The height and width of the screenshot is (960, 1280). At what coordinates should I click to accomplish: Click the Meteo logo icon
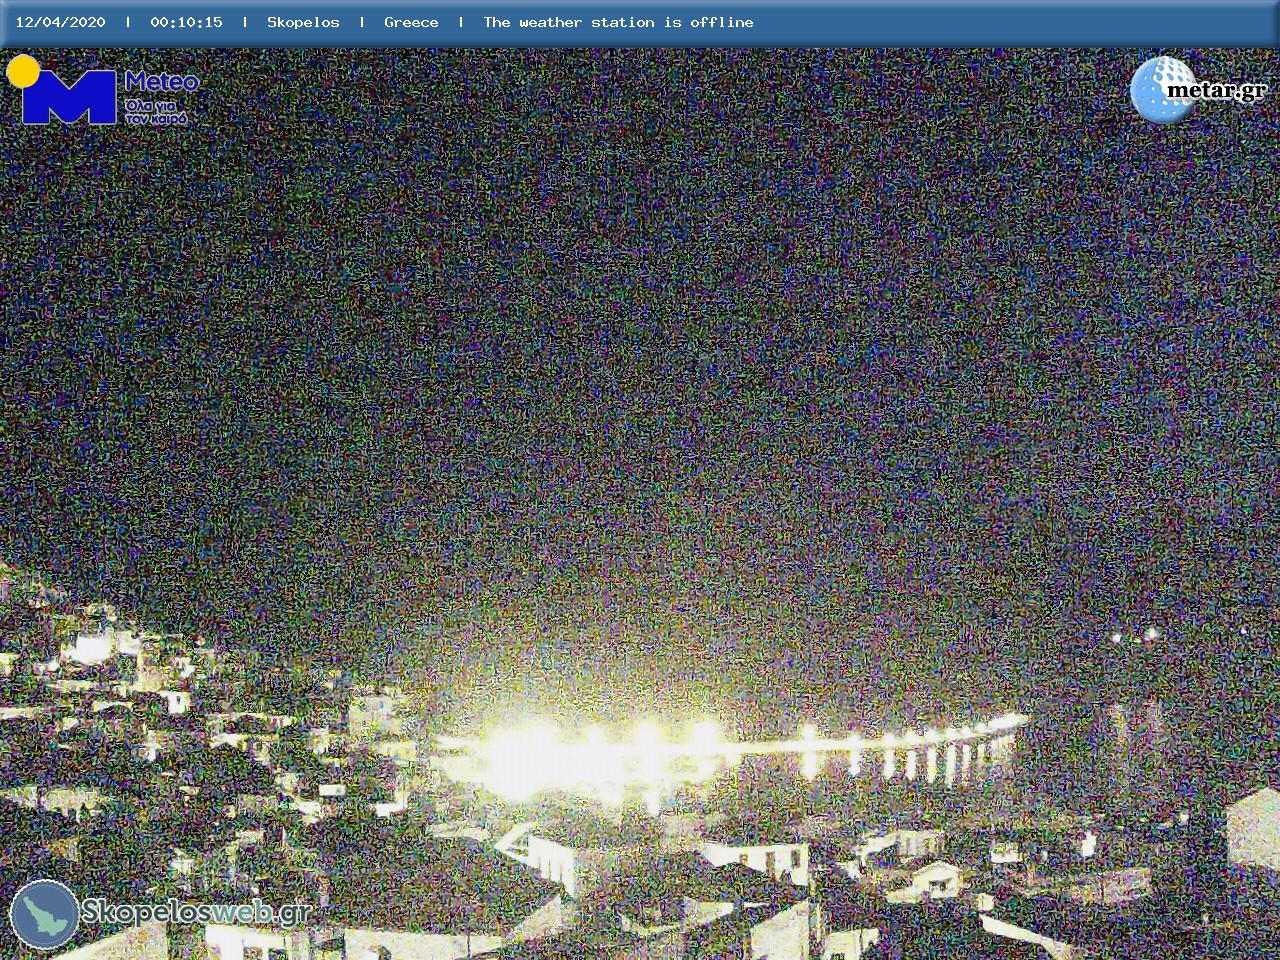pos(62,91)
